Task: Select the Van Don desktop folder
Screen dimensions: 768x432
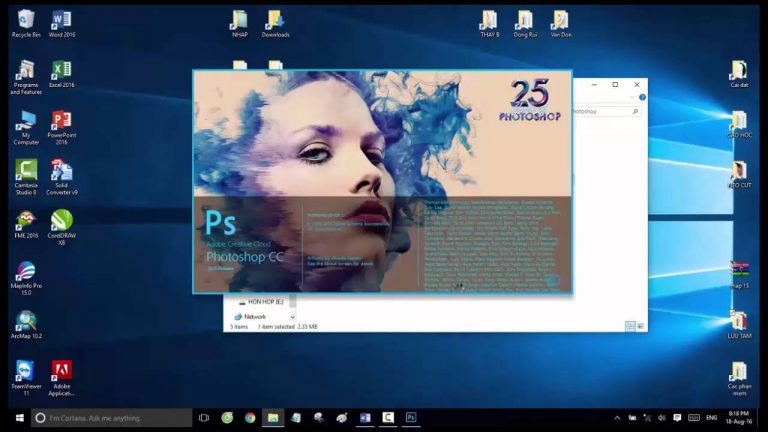Action: (561, 24)
